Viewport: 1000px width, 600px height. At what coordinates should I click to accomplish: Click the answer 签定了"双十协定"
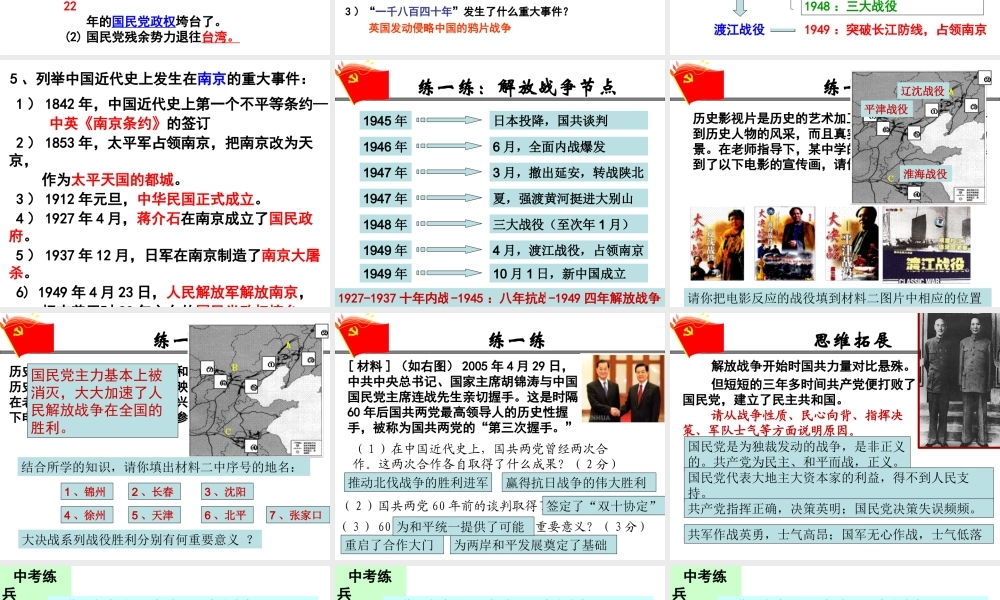tap(603, 506)
